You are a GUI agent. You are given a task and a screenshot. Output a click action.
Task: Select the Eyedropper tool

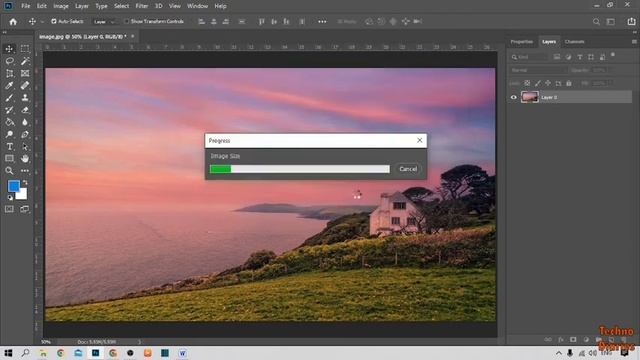[x=9, y=85]
